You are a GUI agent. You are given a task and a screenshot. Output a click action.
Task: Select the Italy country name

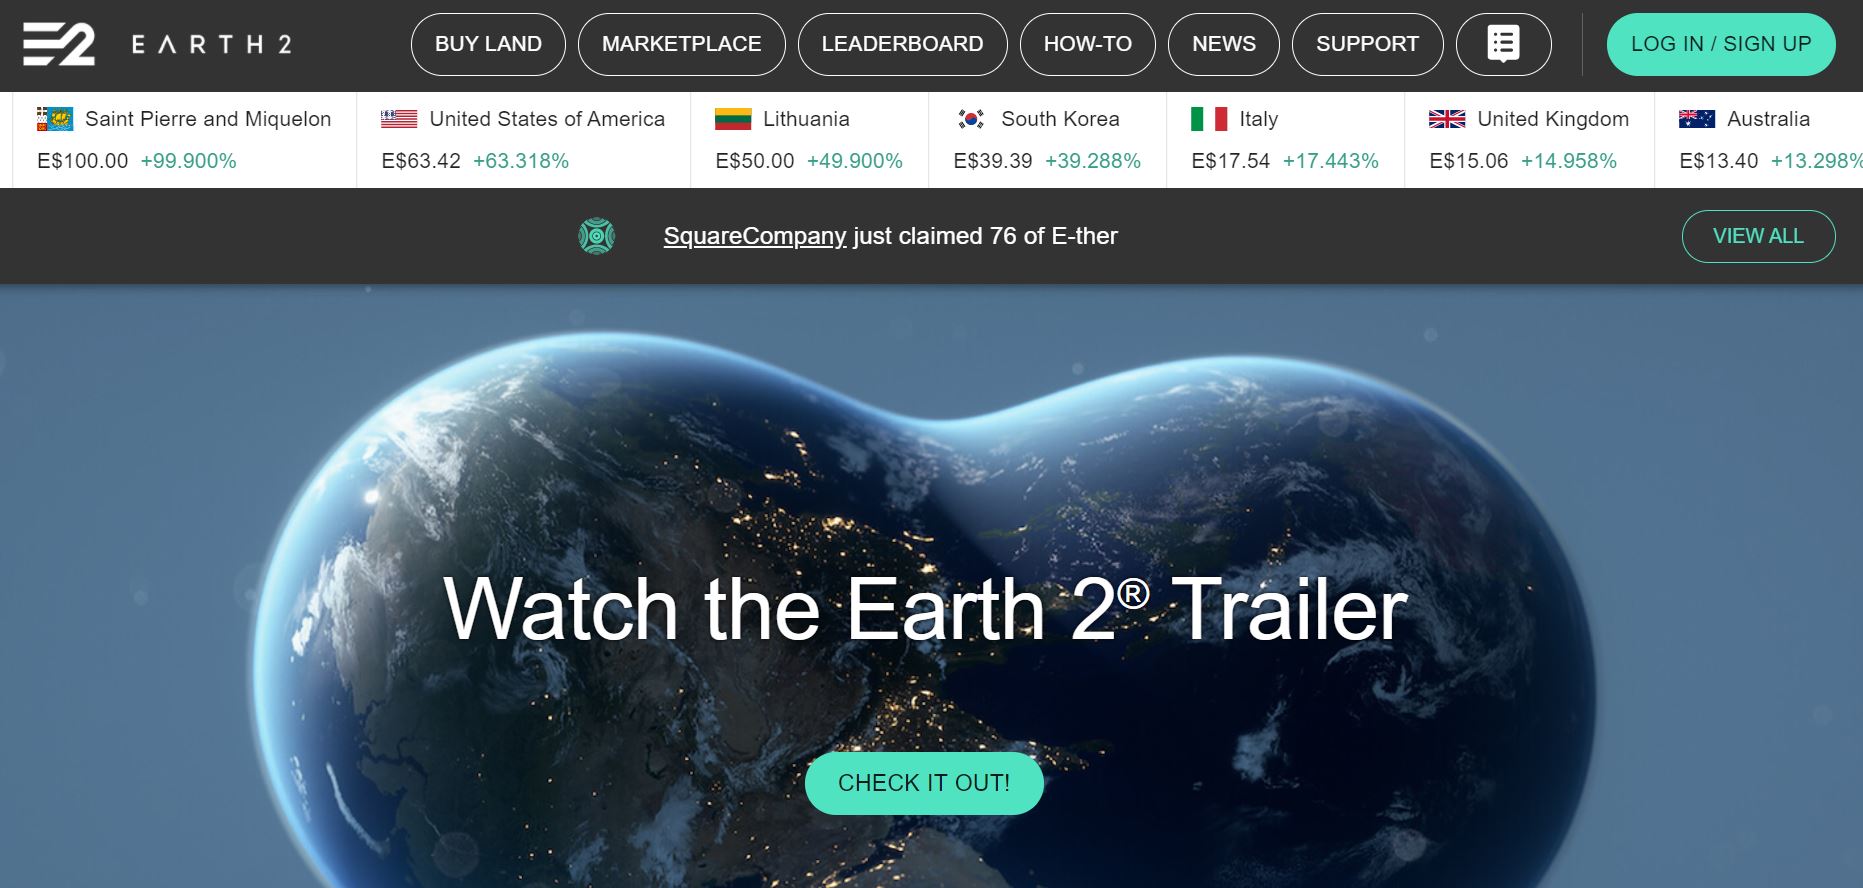(x=1259, y=119)
